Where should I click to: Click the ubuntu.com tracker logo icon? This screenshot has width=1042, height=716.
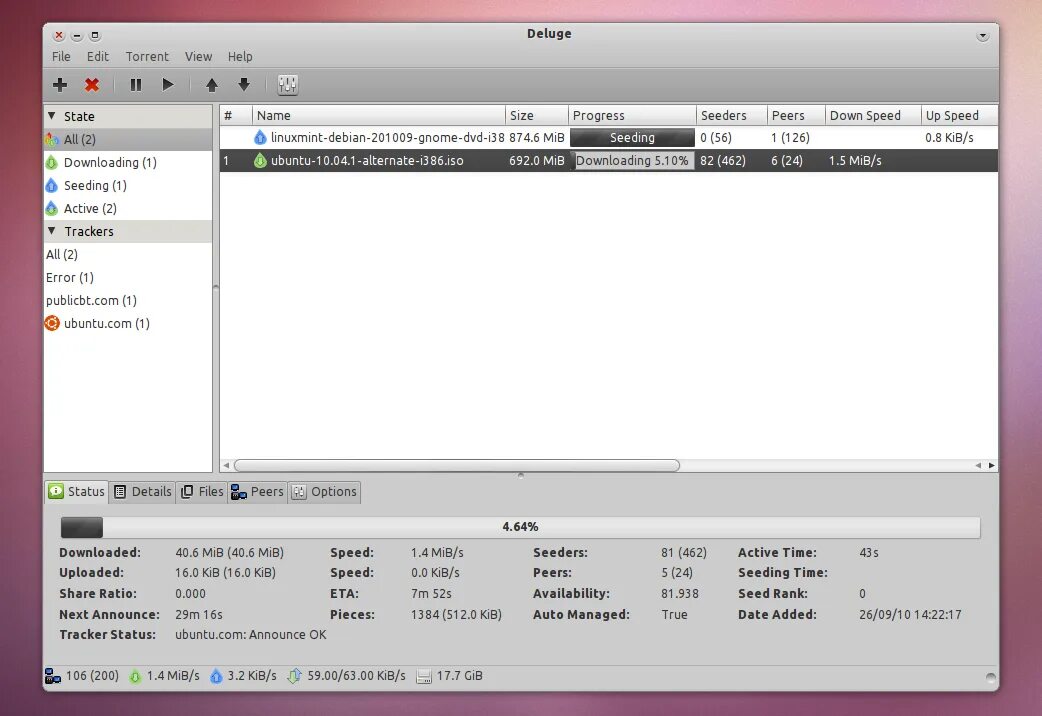[52, 323]
